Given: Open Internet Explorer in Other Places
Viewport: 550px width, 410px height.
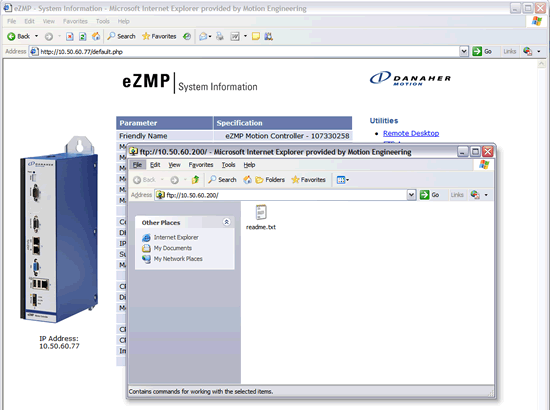Looking at the screenshot, I should coord(170,237).
